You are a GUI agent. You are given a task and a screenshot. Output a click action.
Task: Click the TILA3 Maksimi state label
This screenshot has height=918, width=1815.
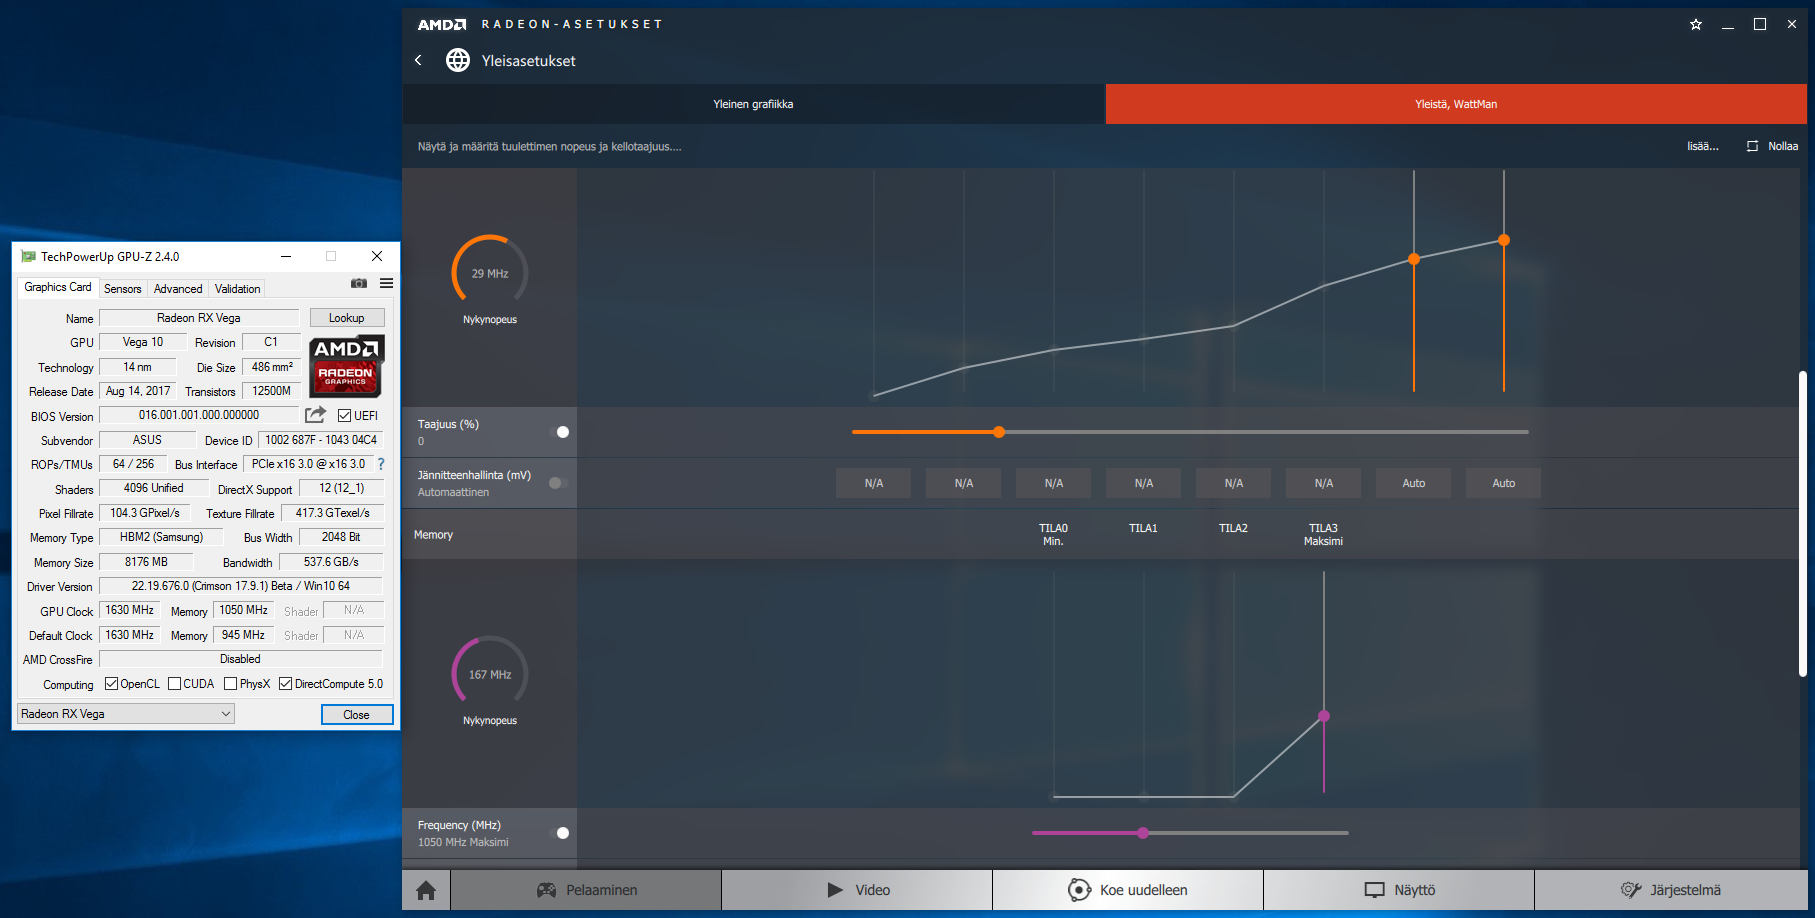[1323, 535]
